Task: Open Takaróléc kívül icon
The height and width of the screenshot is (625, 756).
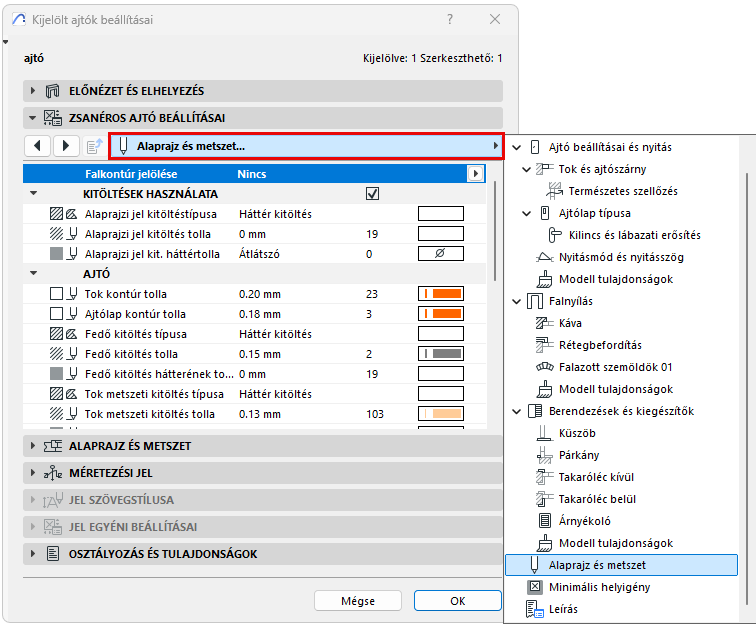Action: pyautogui.click(x=544, y=477)
